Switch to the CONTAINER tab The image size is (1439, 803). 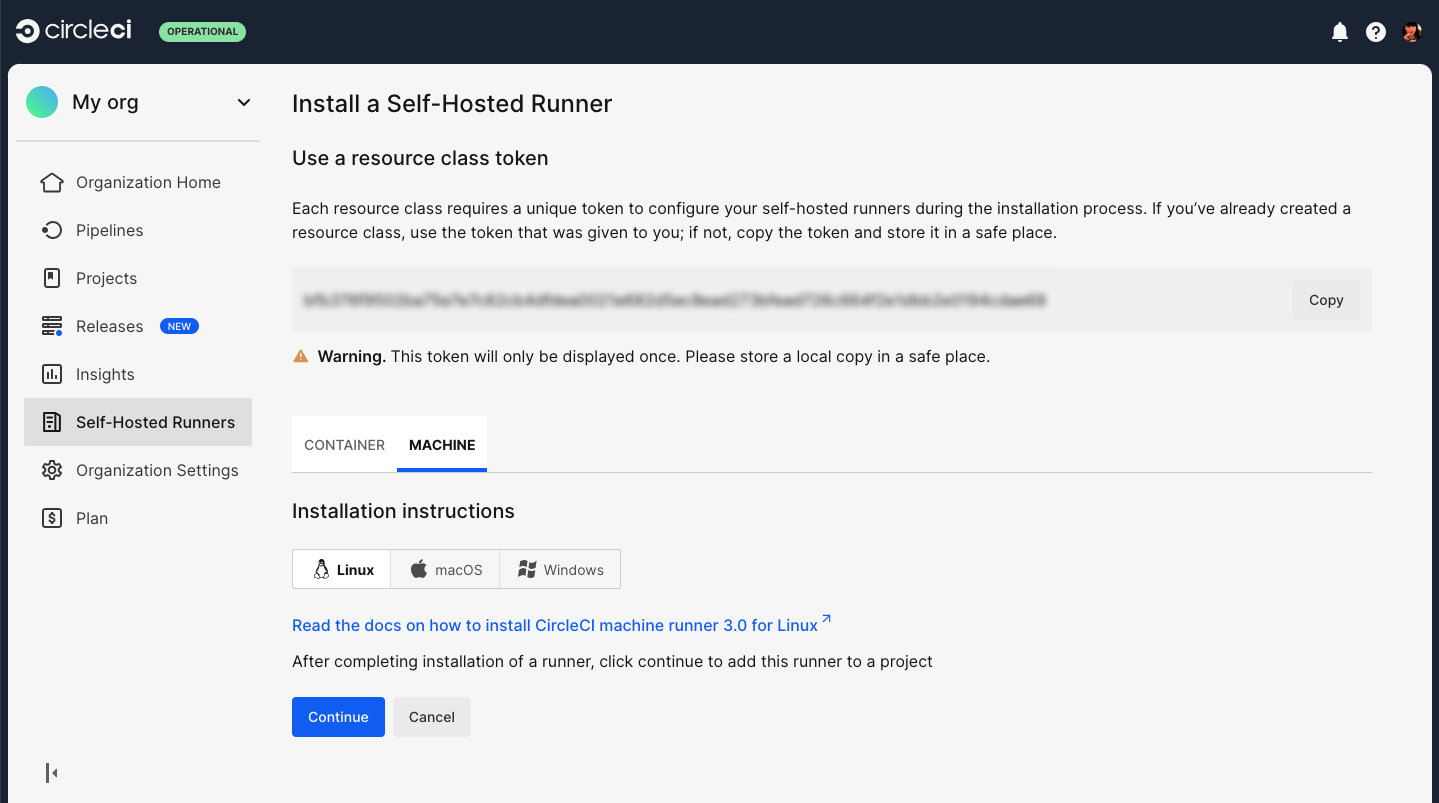(344, 445)
